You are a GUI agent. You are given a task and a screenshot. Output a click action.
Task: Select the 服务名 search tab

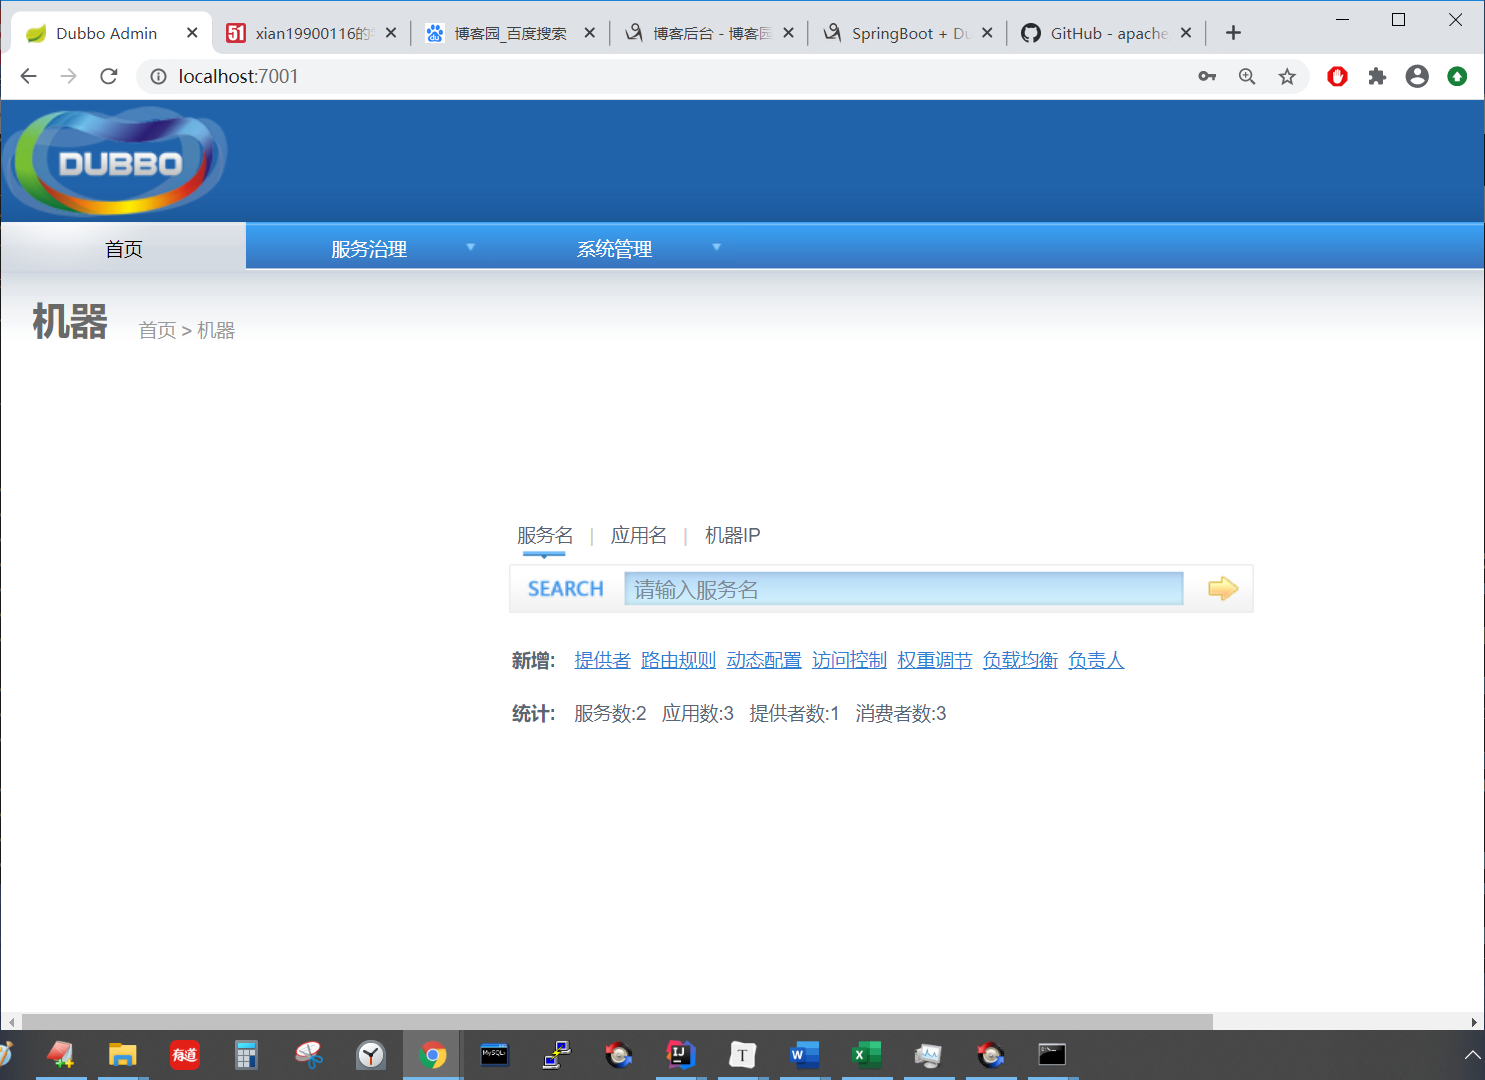pos(545,536)
